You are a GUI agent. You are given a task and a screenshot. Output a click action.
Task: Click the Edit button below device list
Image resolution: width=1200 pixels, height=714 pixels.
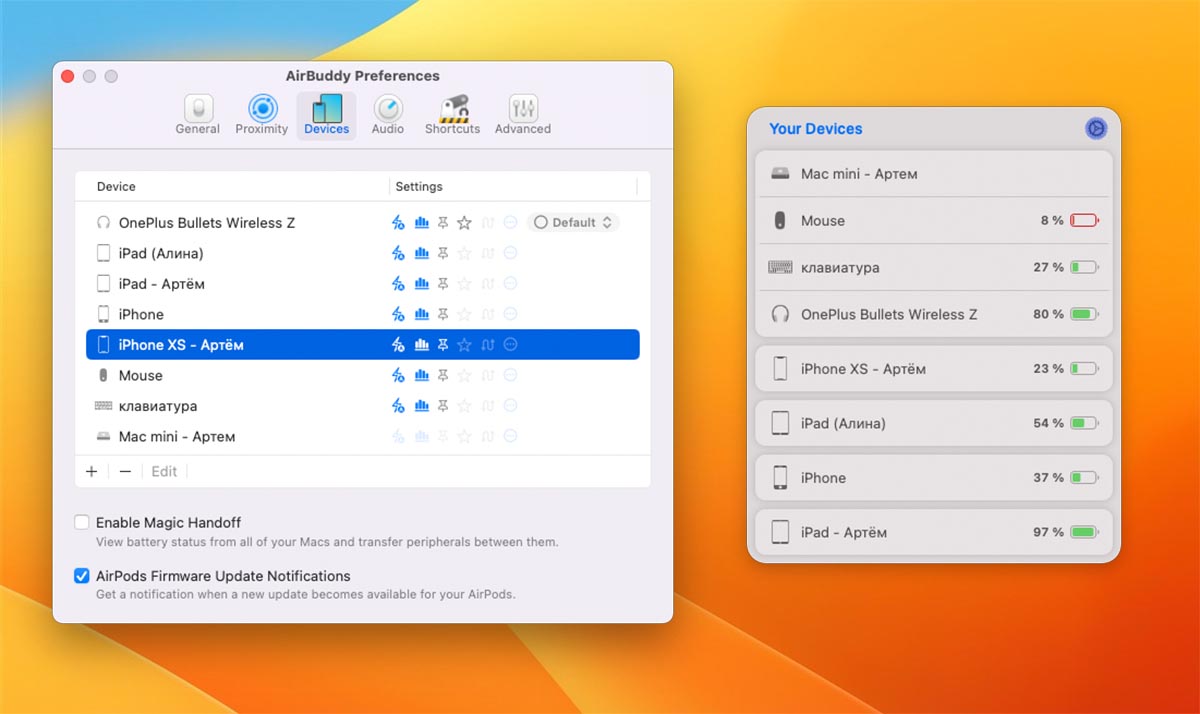(164, 471)
